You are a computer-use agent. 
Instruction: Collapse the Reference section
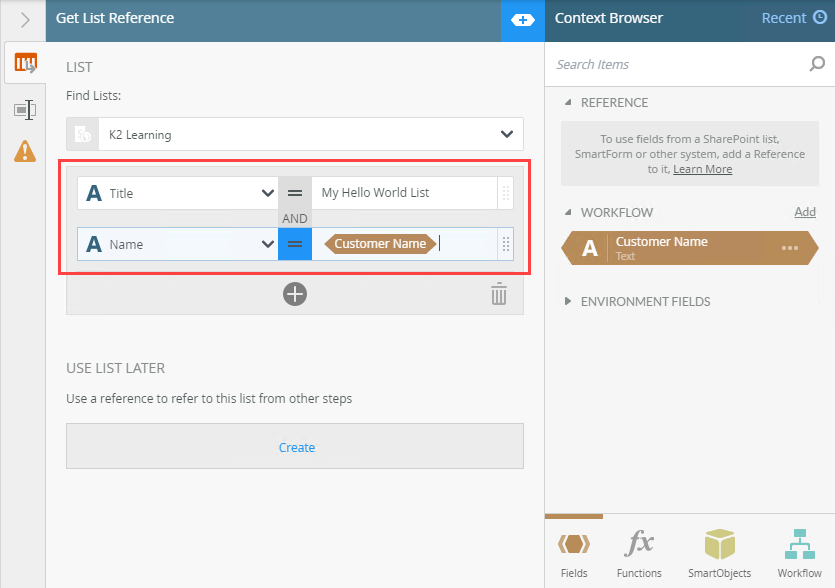coord(569,102)
